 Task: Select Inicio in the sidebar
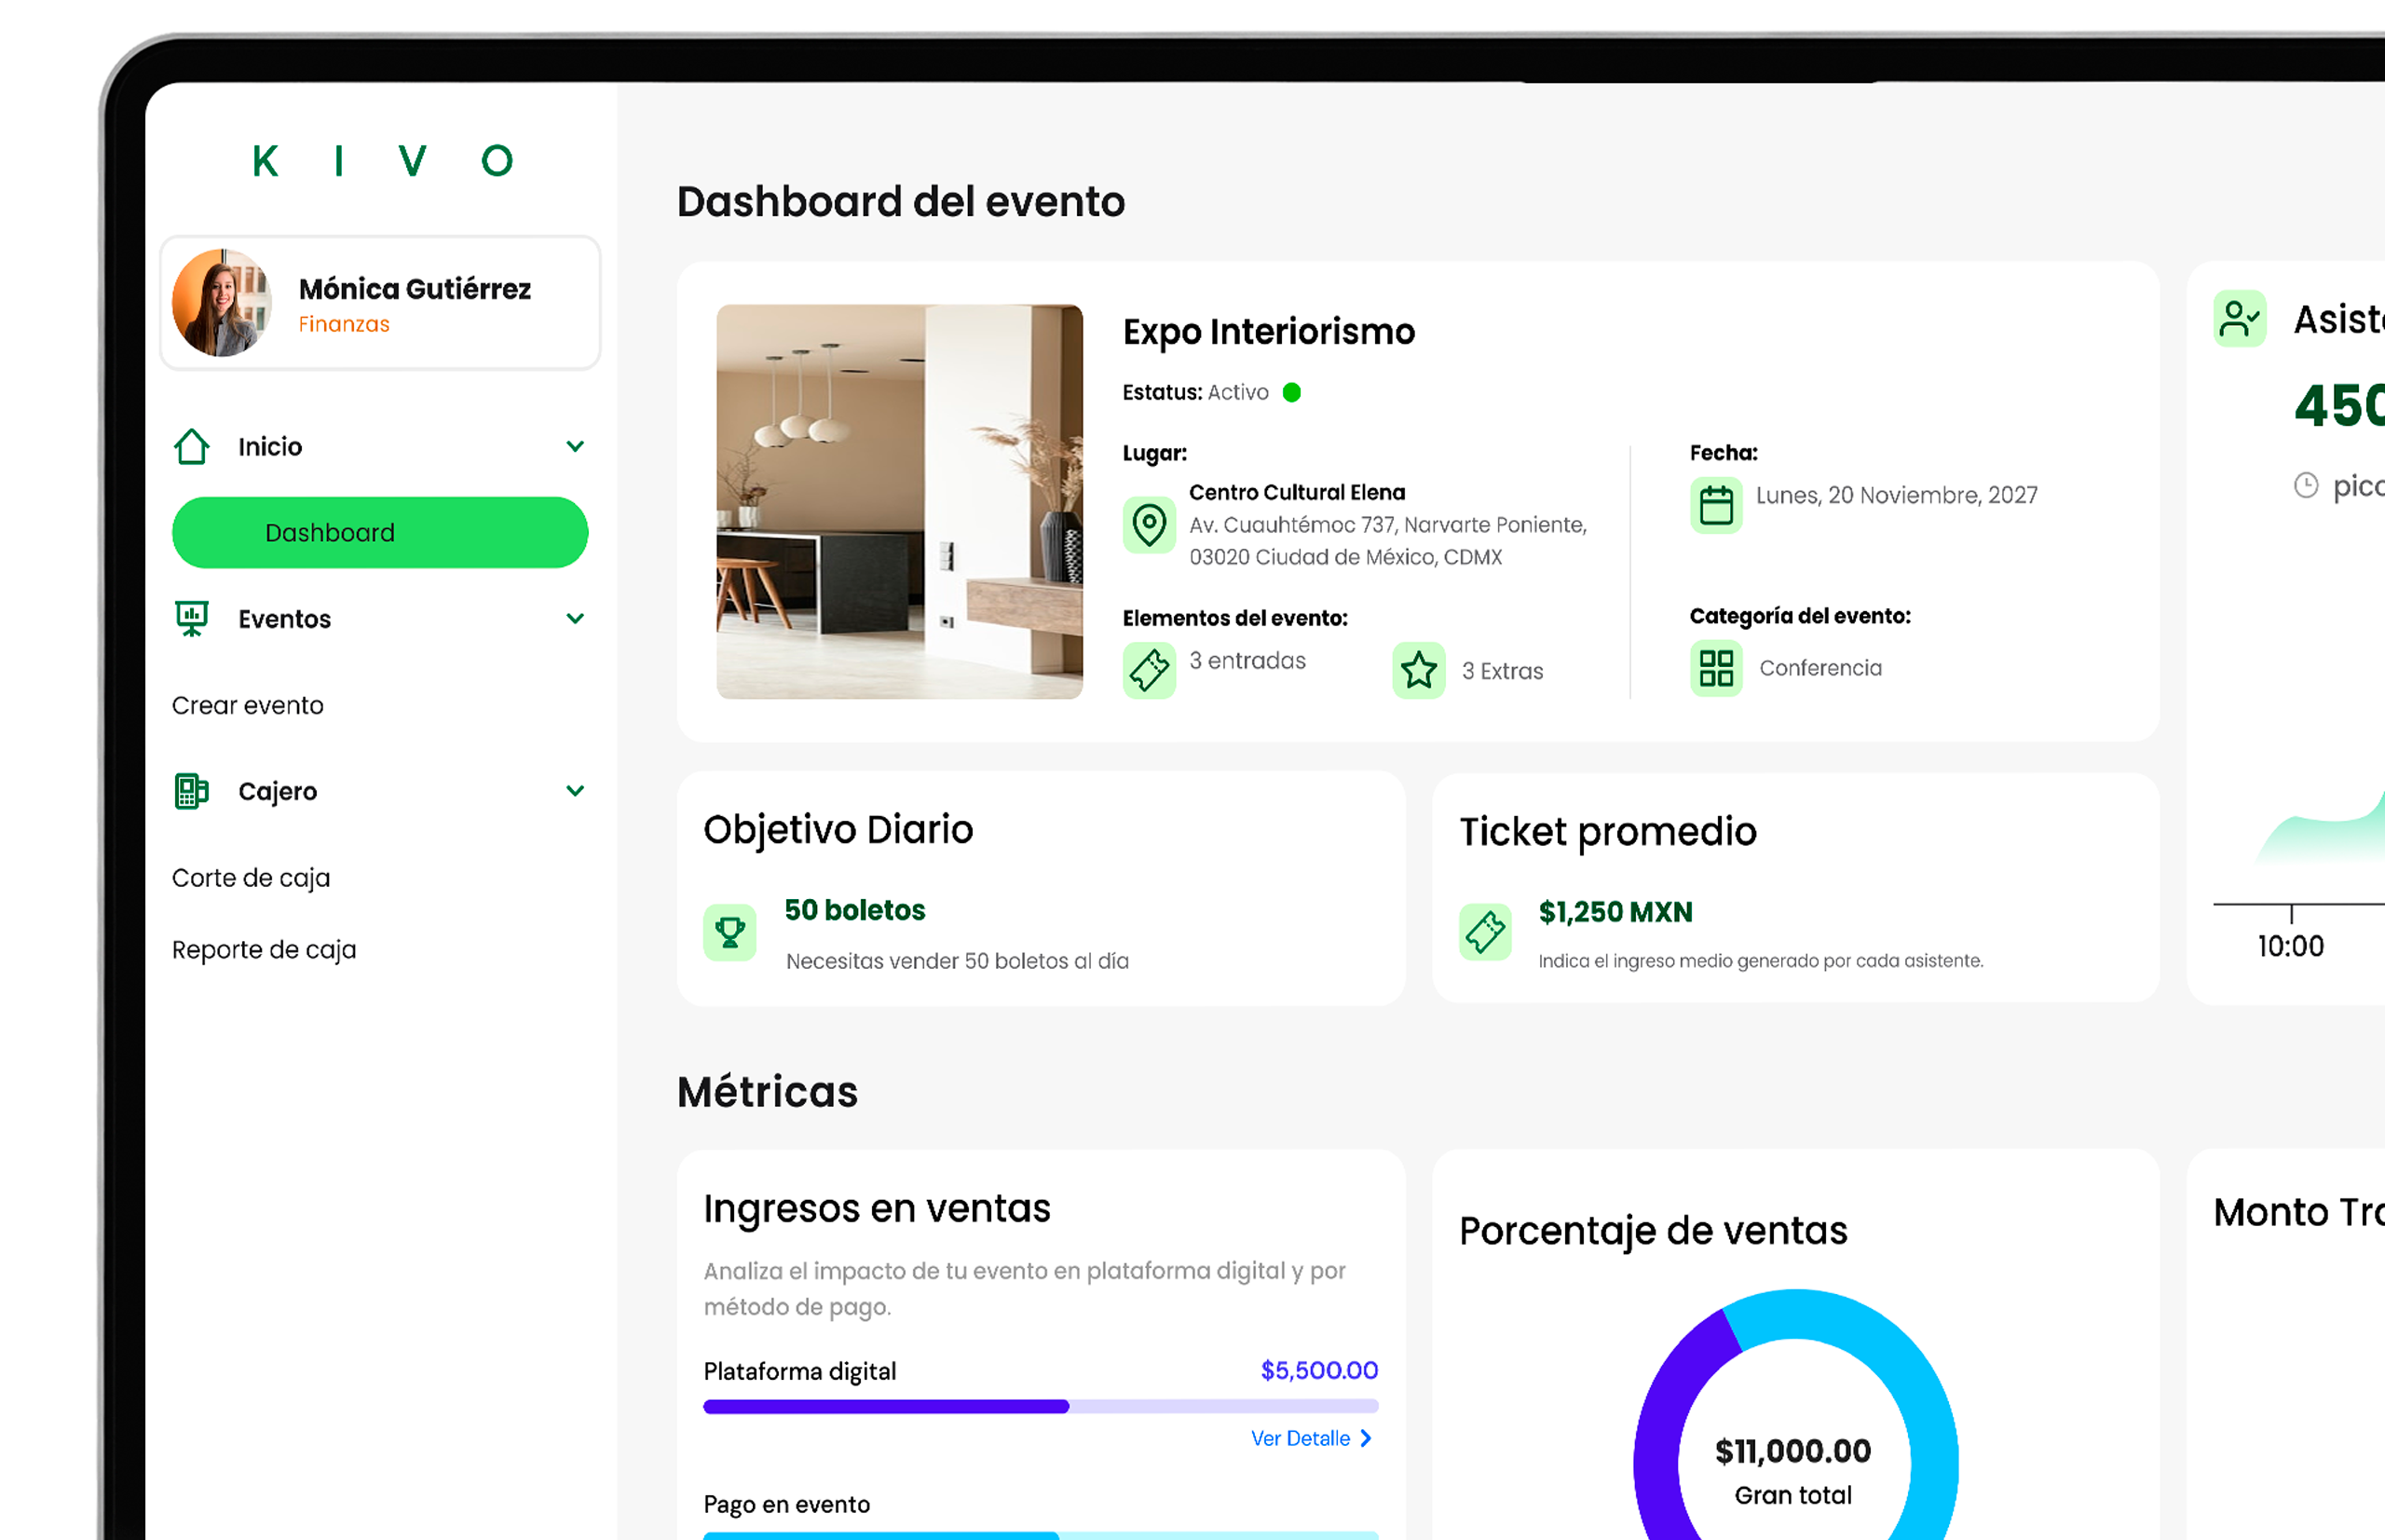coord(270,447)
